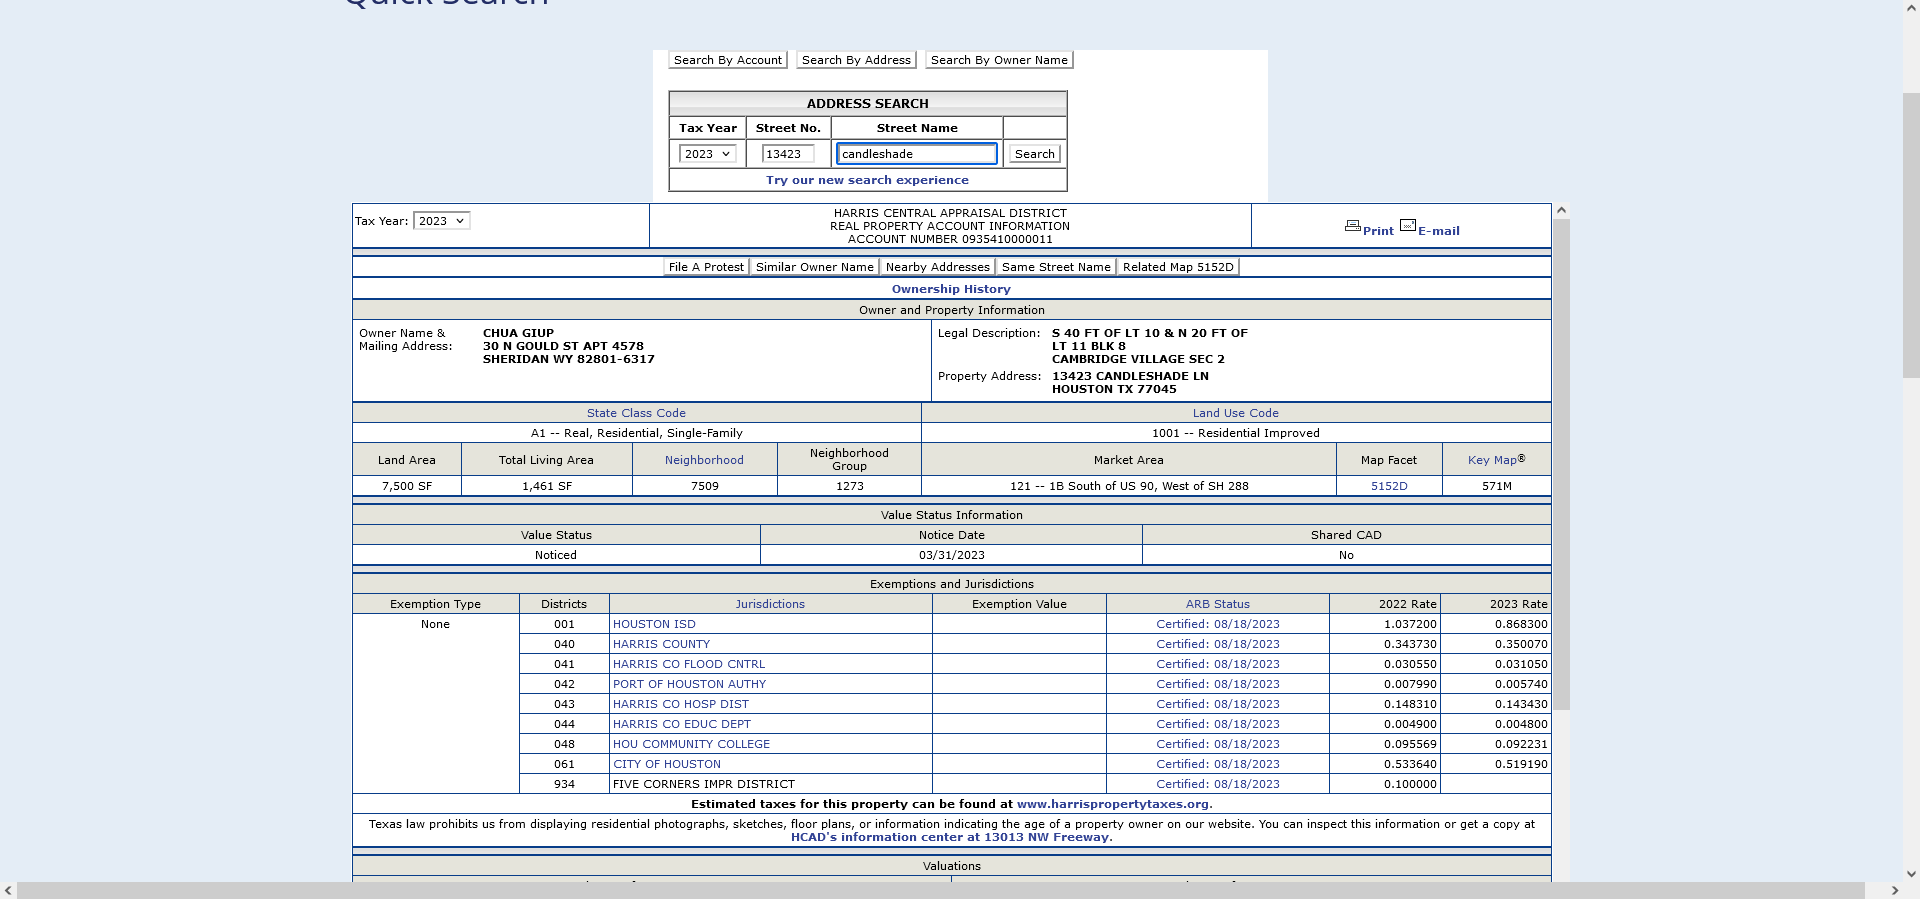This screenshot has height=899, width=1920.
Task: Click the notice date 03/31/2023
Action: click(951, 555)
